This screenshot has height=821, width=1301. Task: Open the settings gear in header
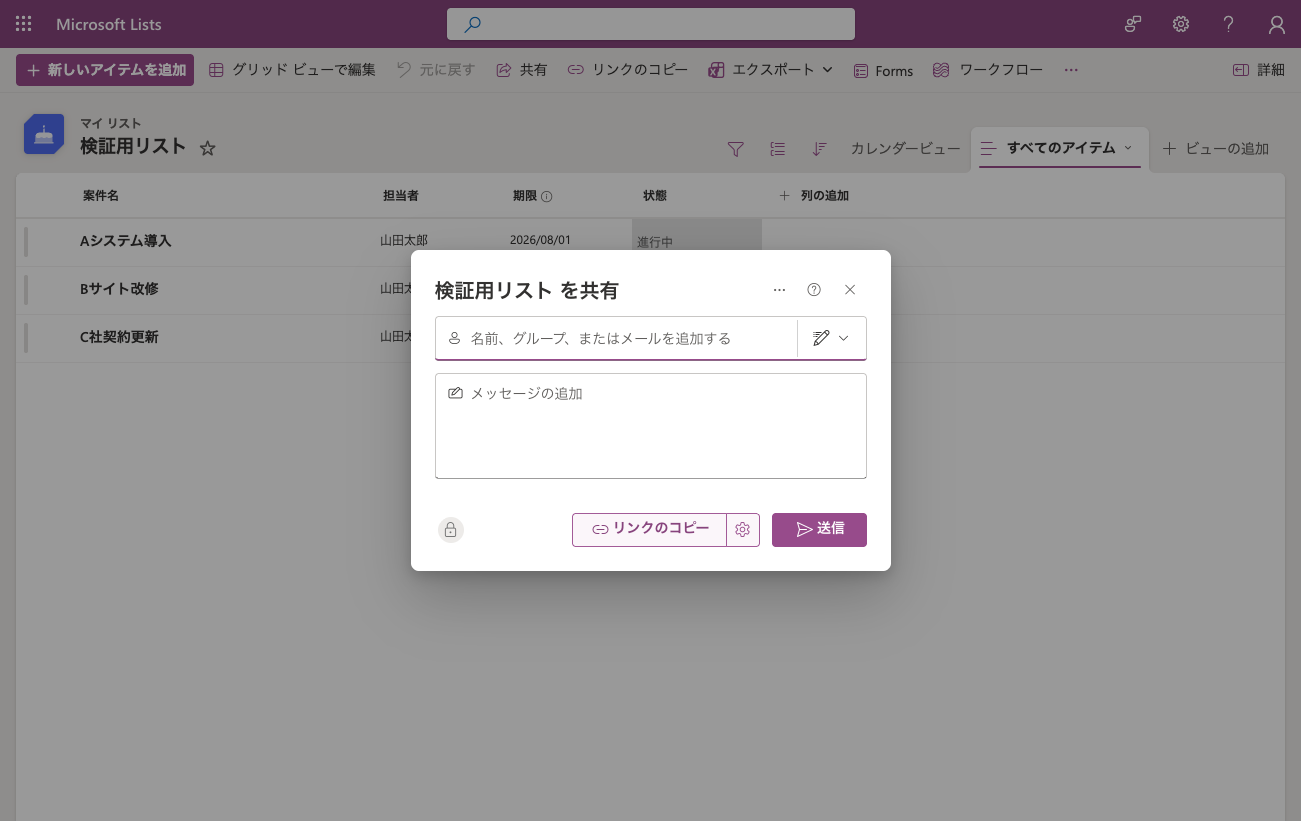tap(1181, 24)
